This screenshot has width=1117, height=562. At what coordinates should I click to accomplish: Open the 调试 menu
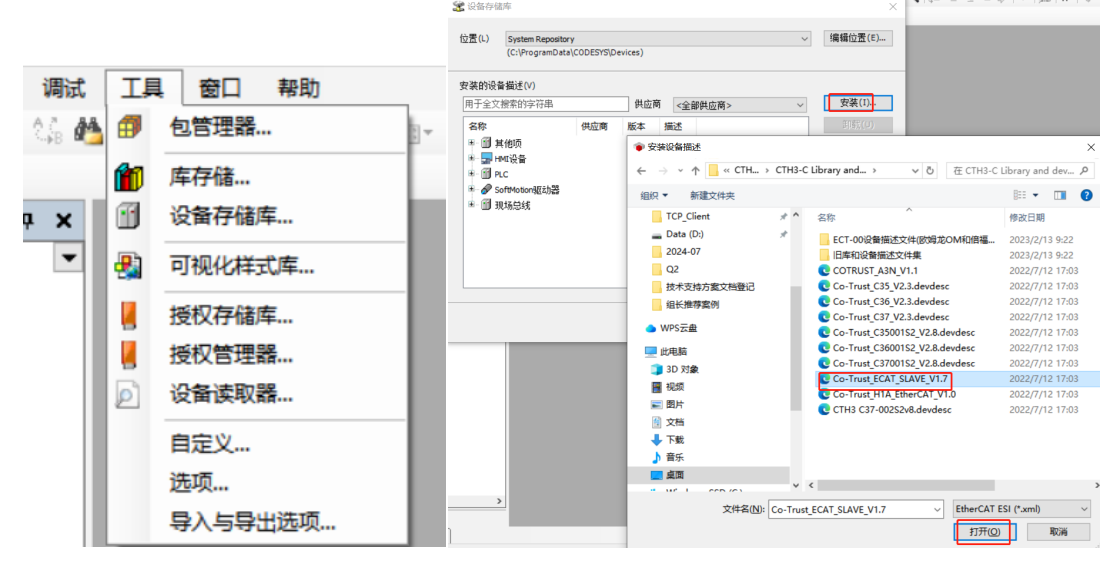coord(64,88)
